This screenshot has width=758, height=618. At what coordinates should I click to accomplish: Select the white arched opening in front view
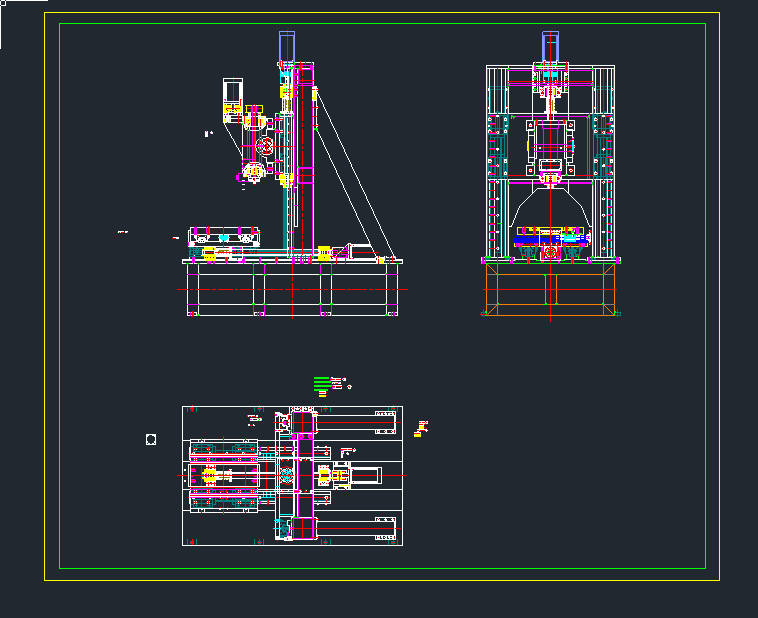click(x=550, y=205)
